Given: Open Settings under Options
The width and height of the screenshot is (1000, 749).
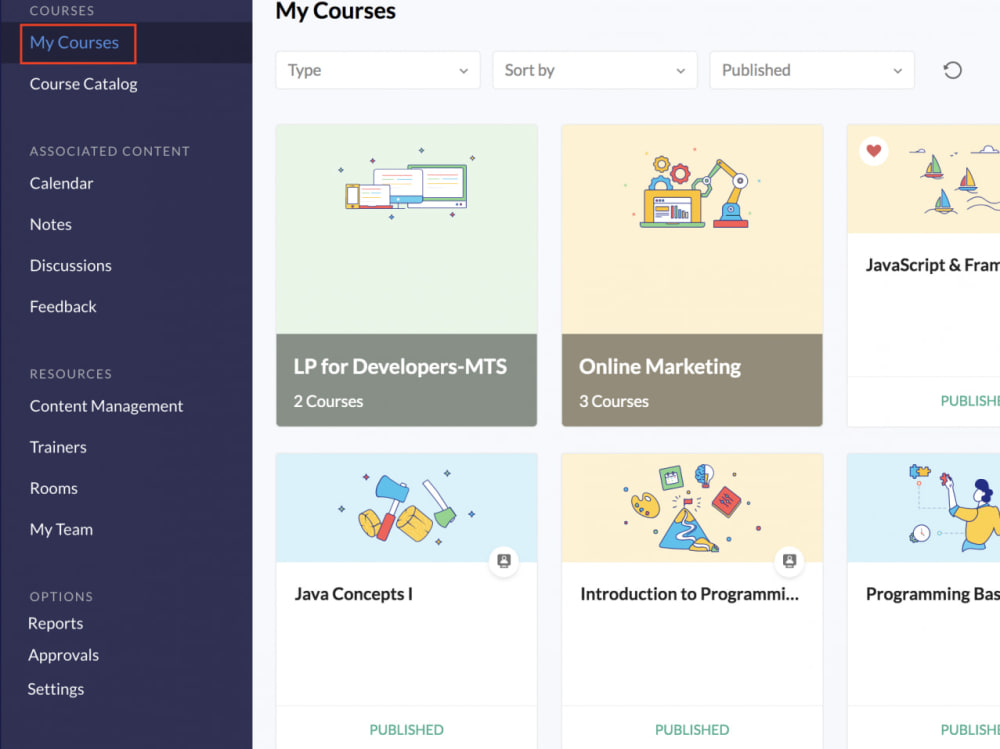Looking at the screenshot, I should pyautogui.click(x=55, y=689).
